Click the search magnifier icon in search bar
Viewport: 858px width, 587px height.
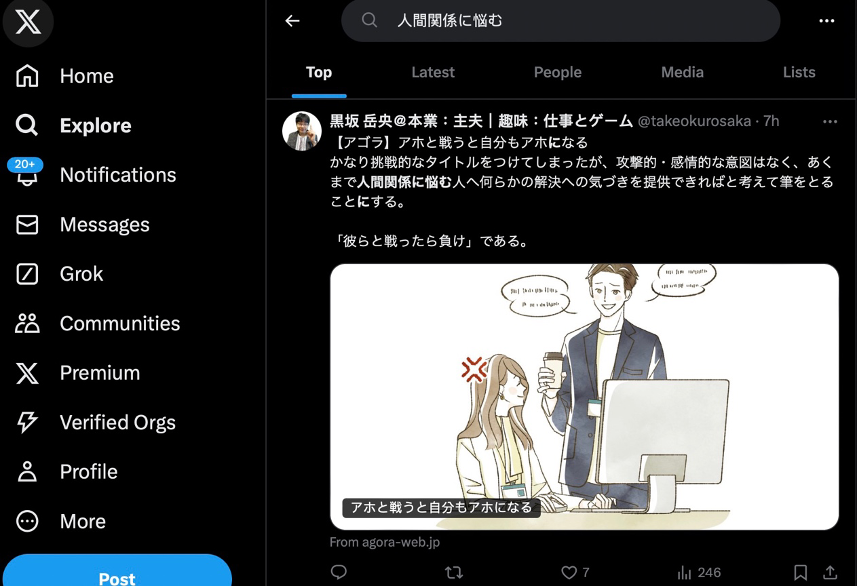pos(369,21)
